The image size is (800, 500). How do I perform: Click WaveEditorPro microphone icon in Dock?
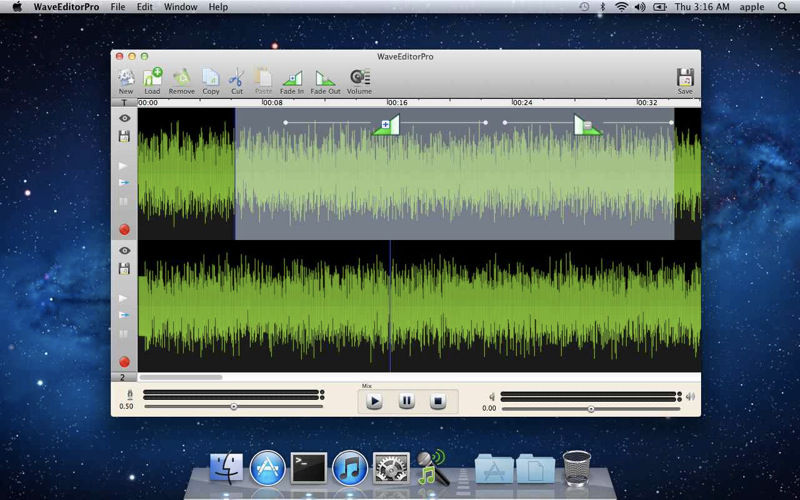pos(433,467)
